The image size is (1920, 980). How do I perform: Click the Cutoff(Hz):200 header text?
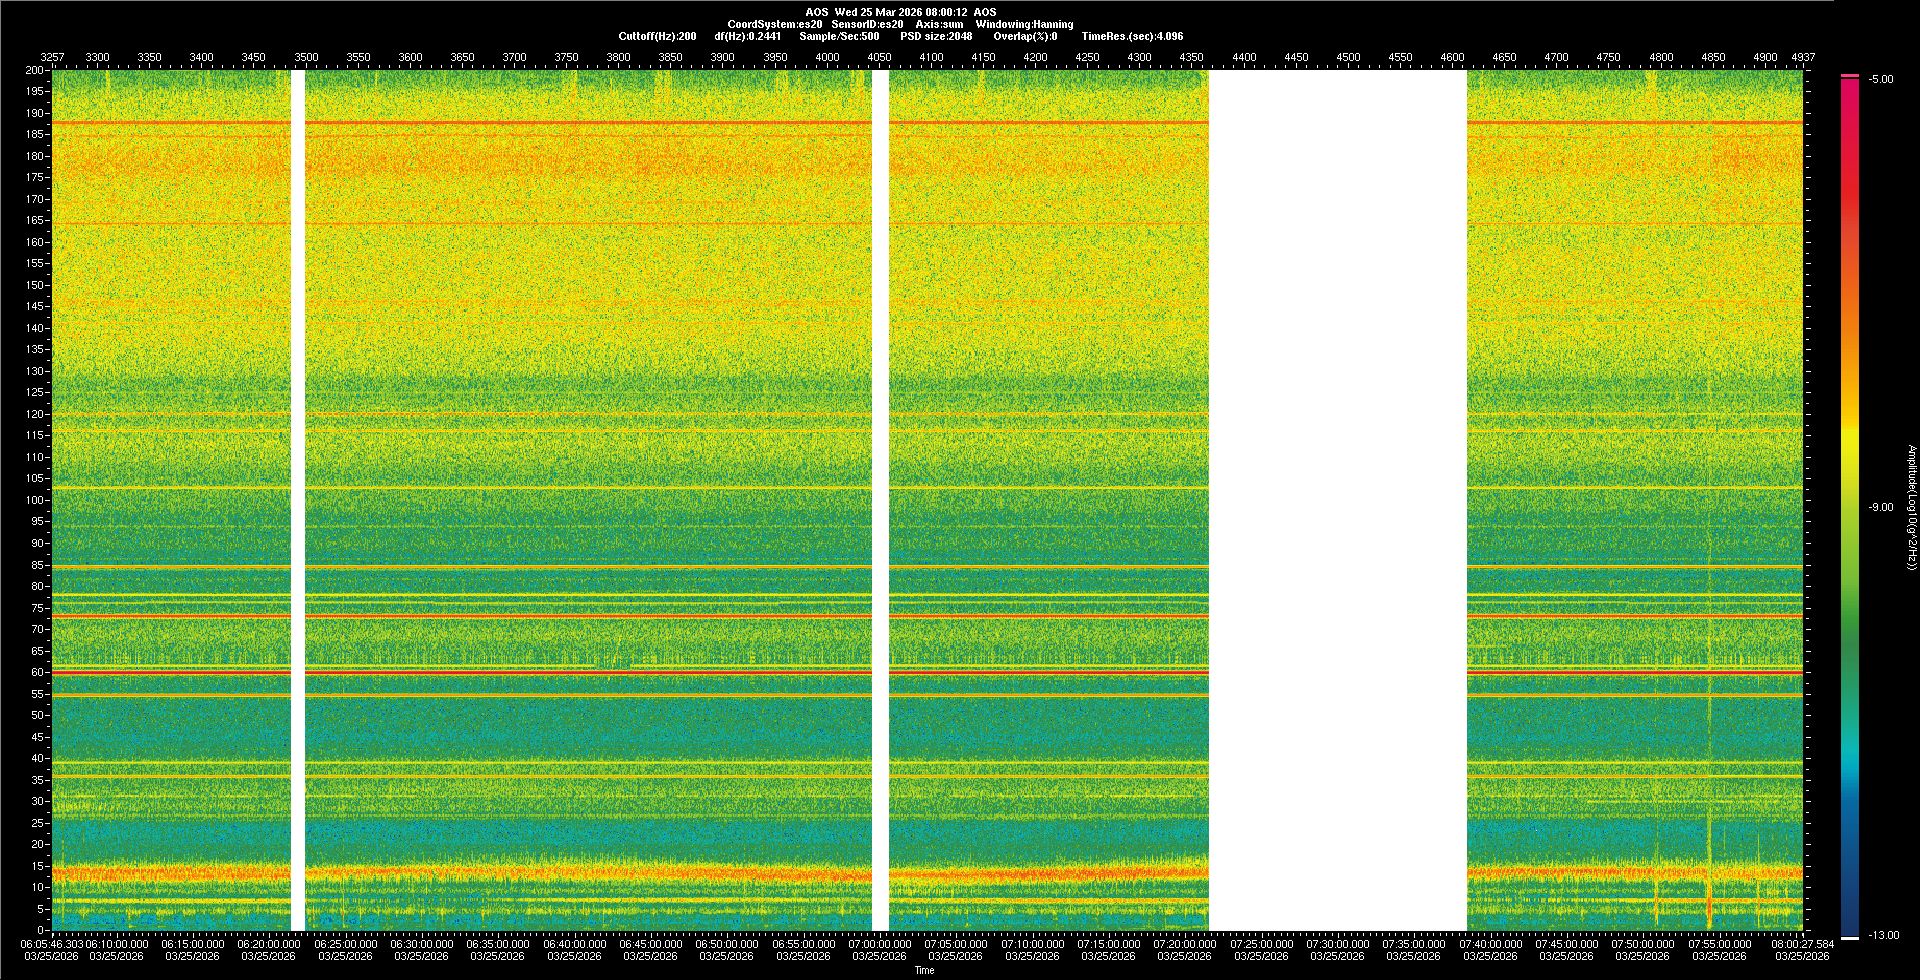(x=657, y=36)
